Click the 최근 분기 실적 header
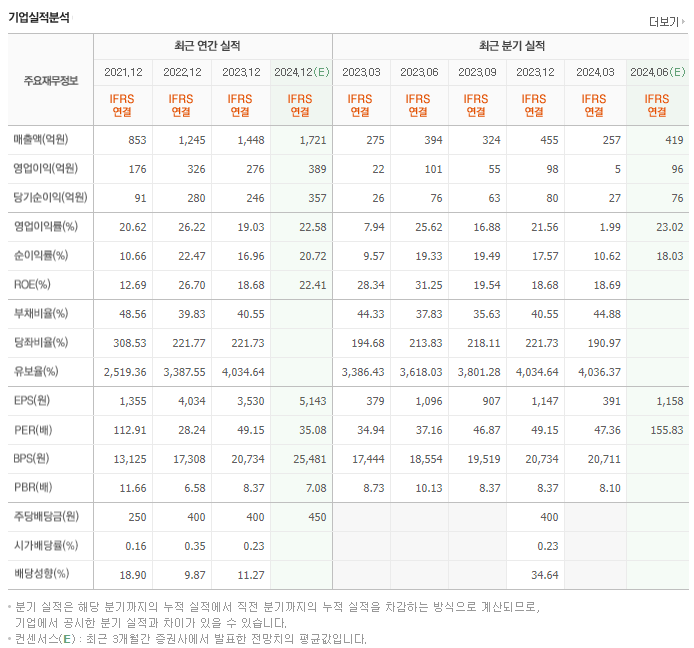 pos(512,46)
